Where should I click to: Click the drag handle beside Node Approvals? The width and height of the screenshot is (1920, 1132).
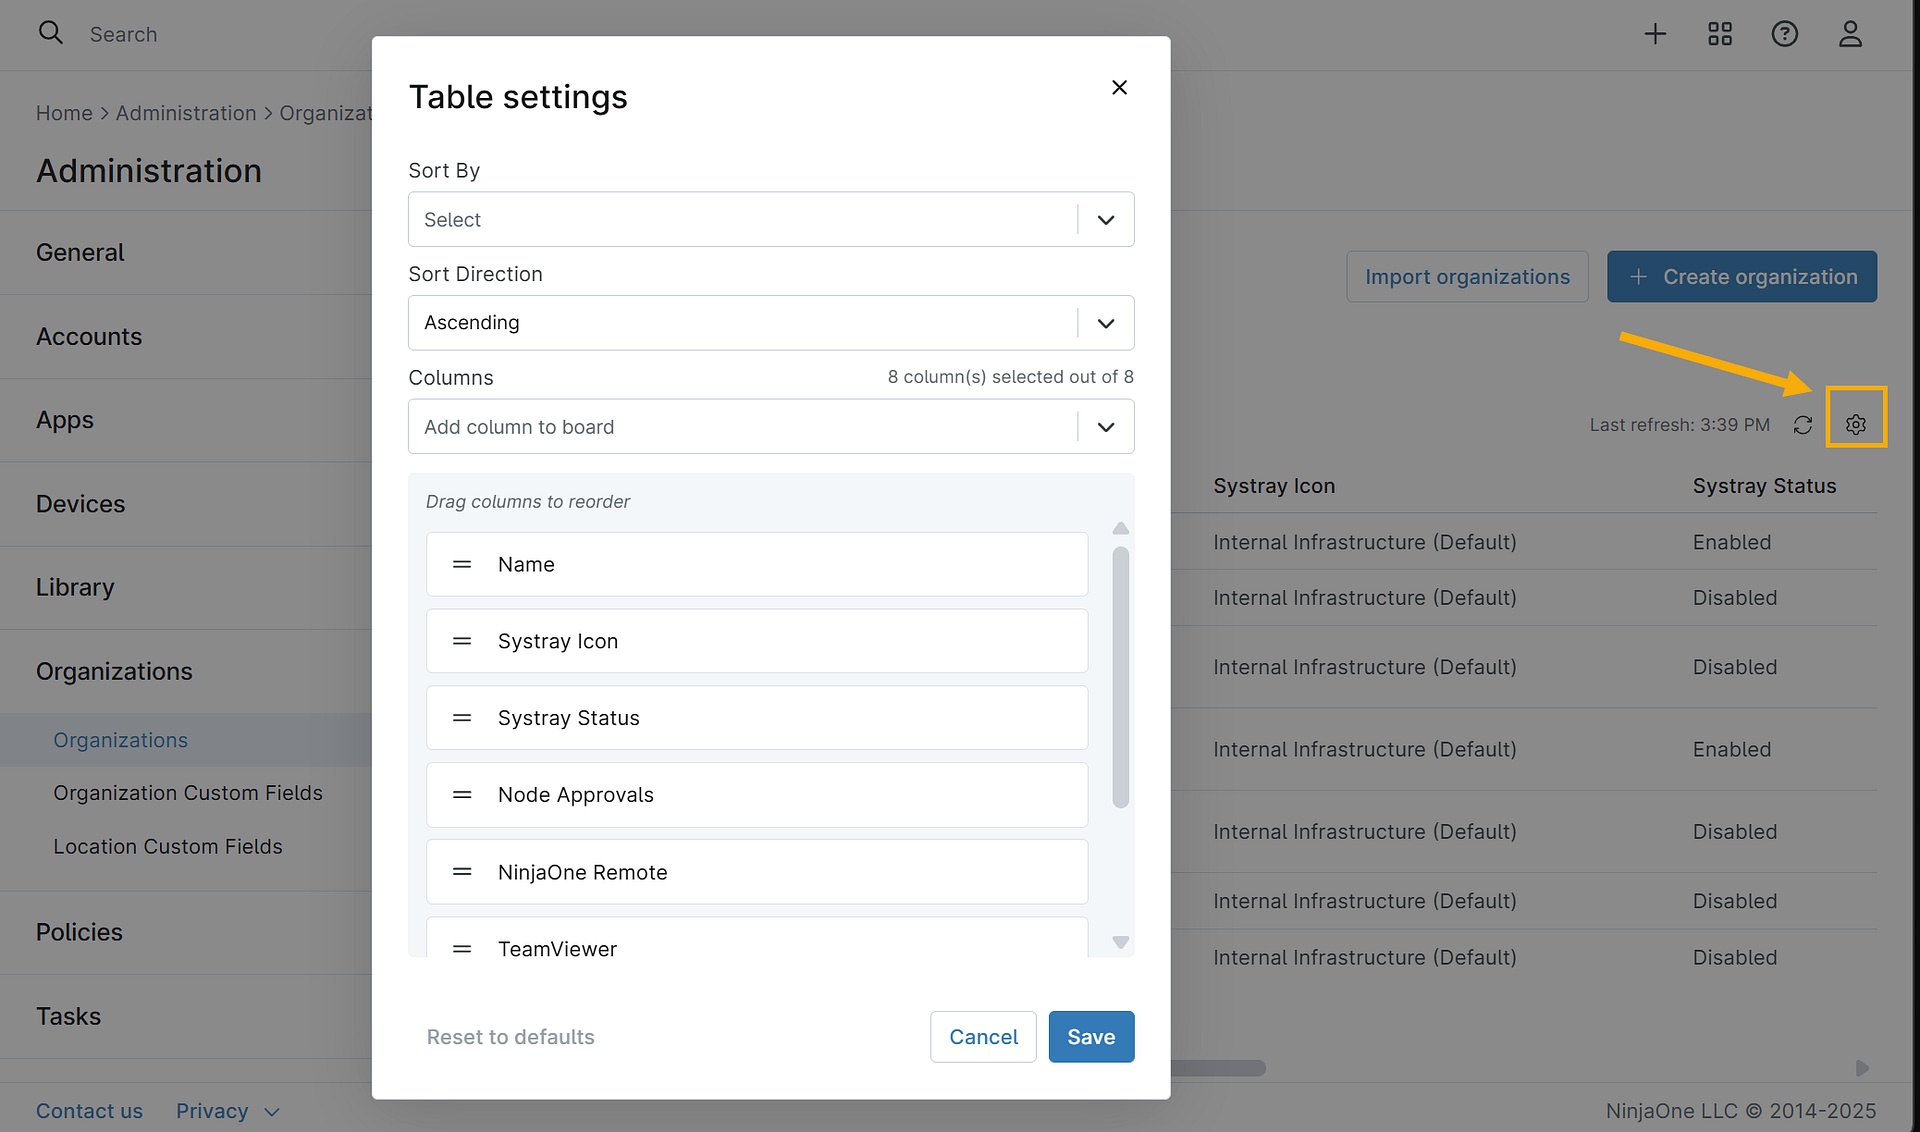click(462, 795)
